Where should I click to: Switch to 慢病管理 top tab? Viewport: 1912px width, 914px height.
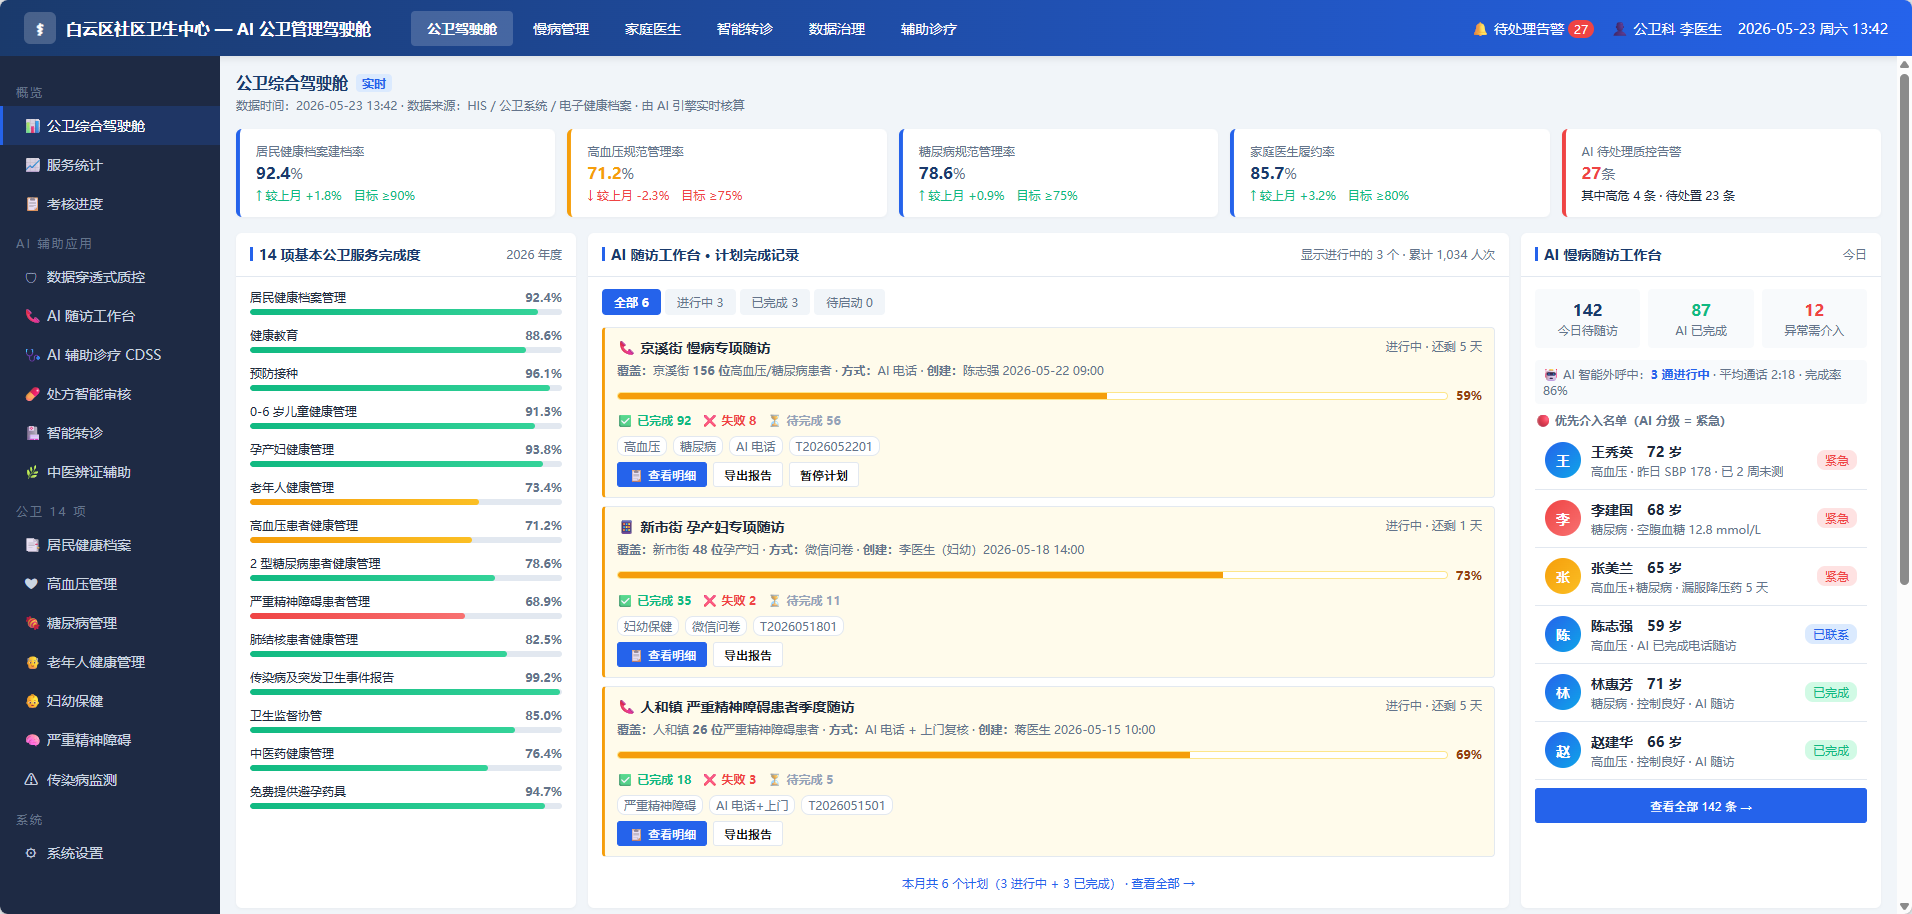561,29
